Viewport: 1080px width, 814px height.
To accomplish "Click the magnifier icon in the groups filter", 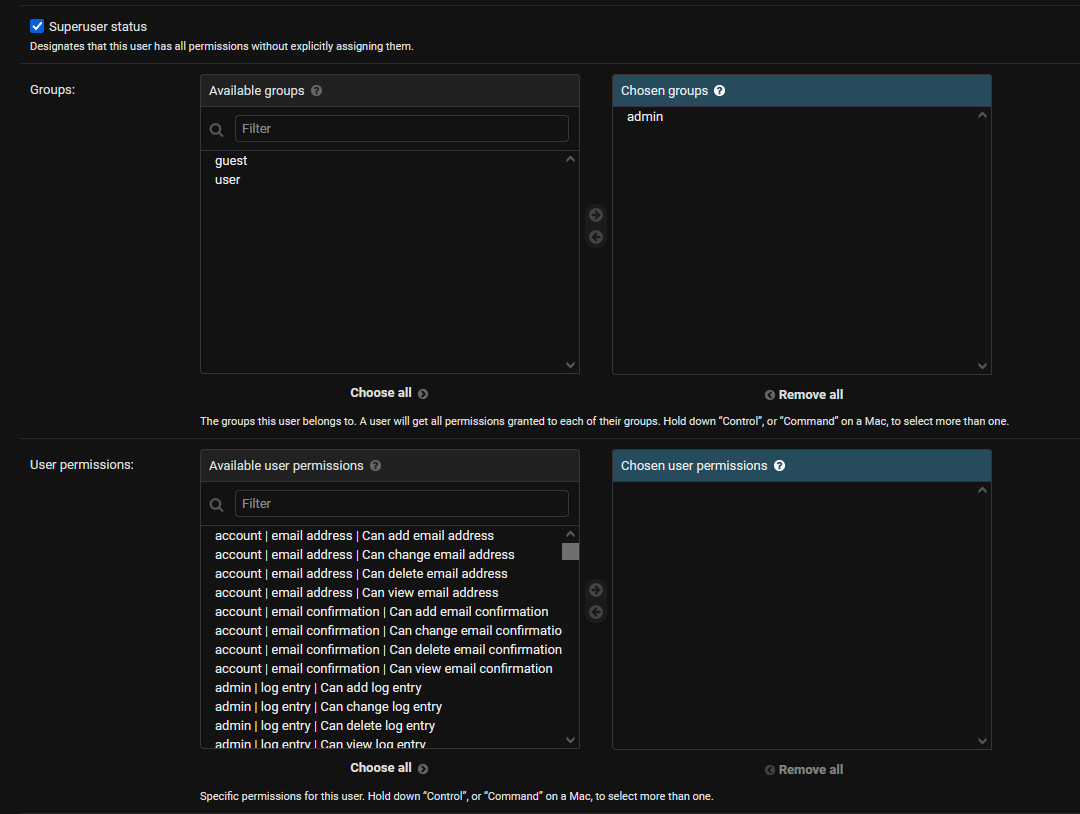I will point(216,129).
